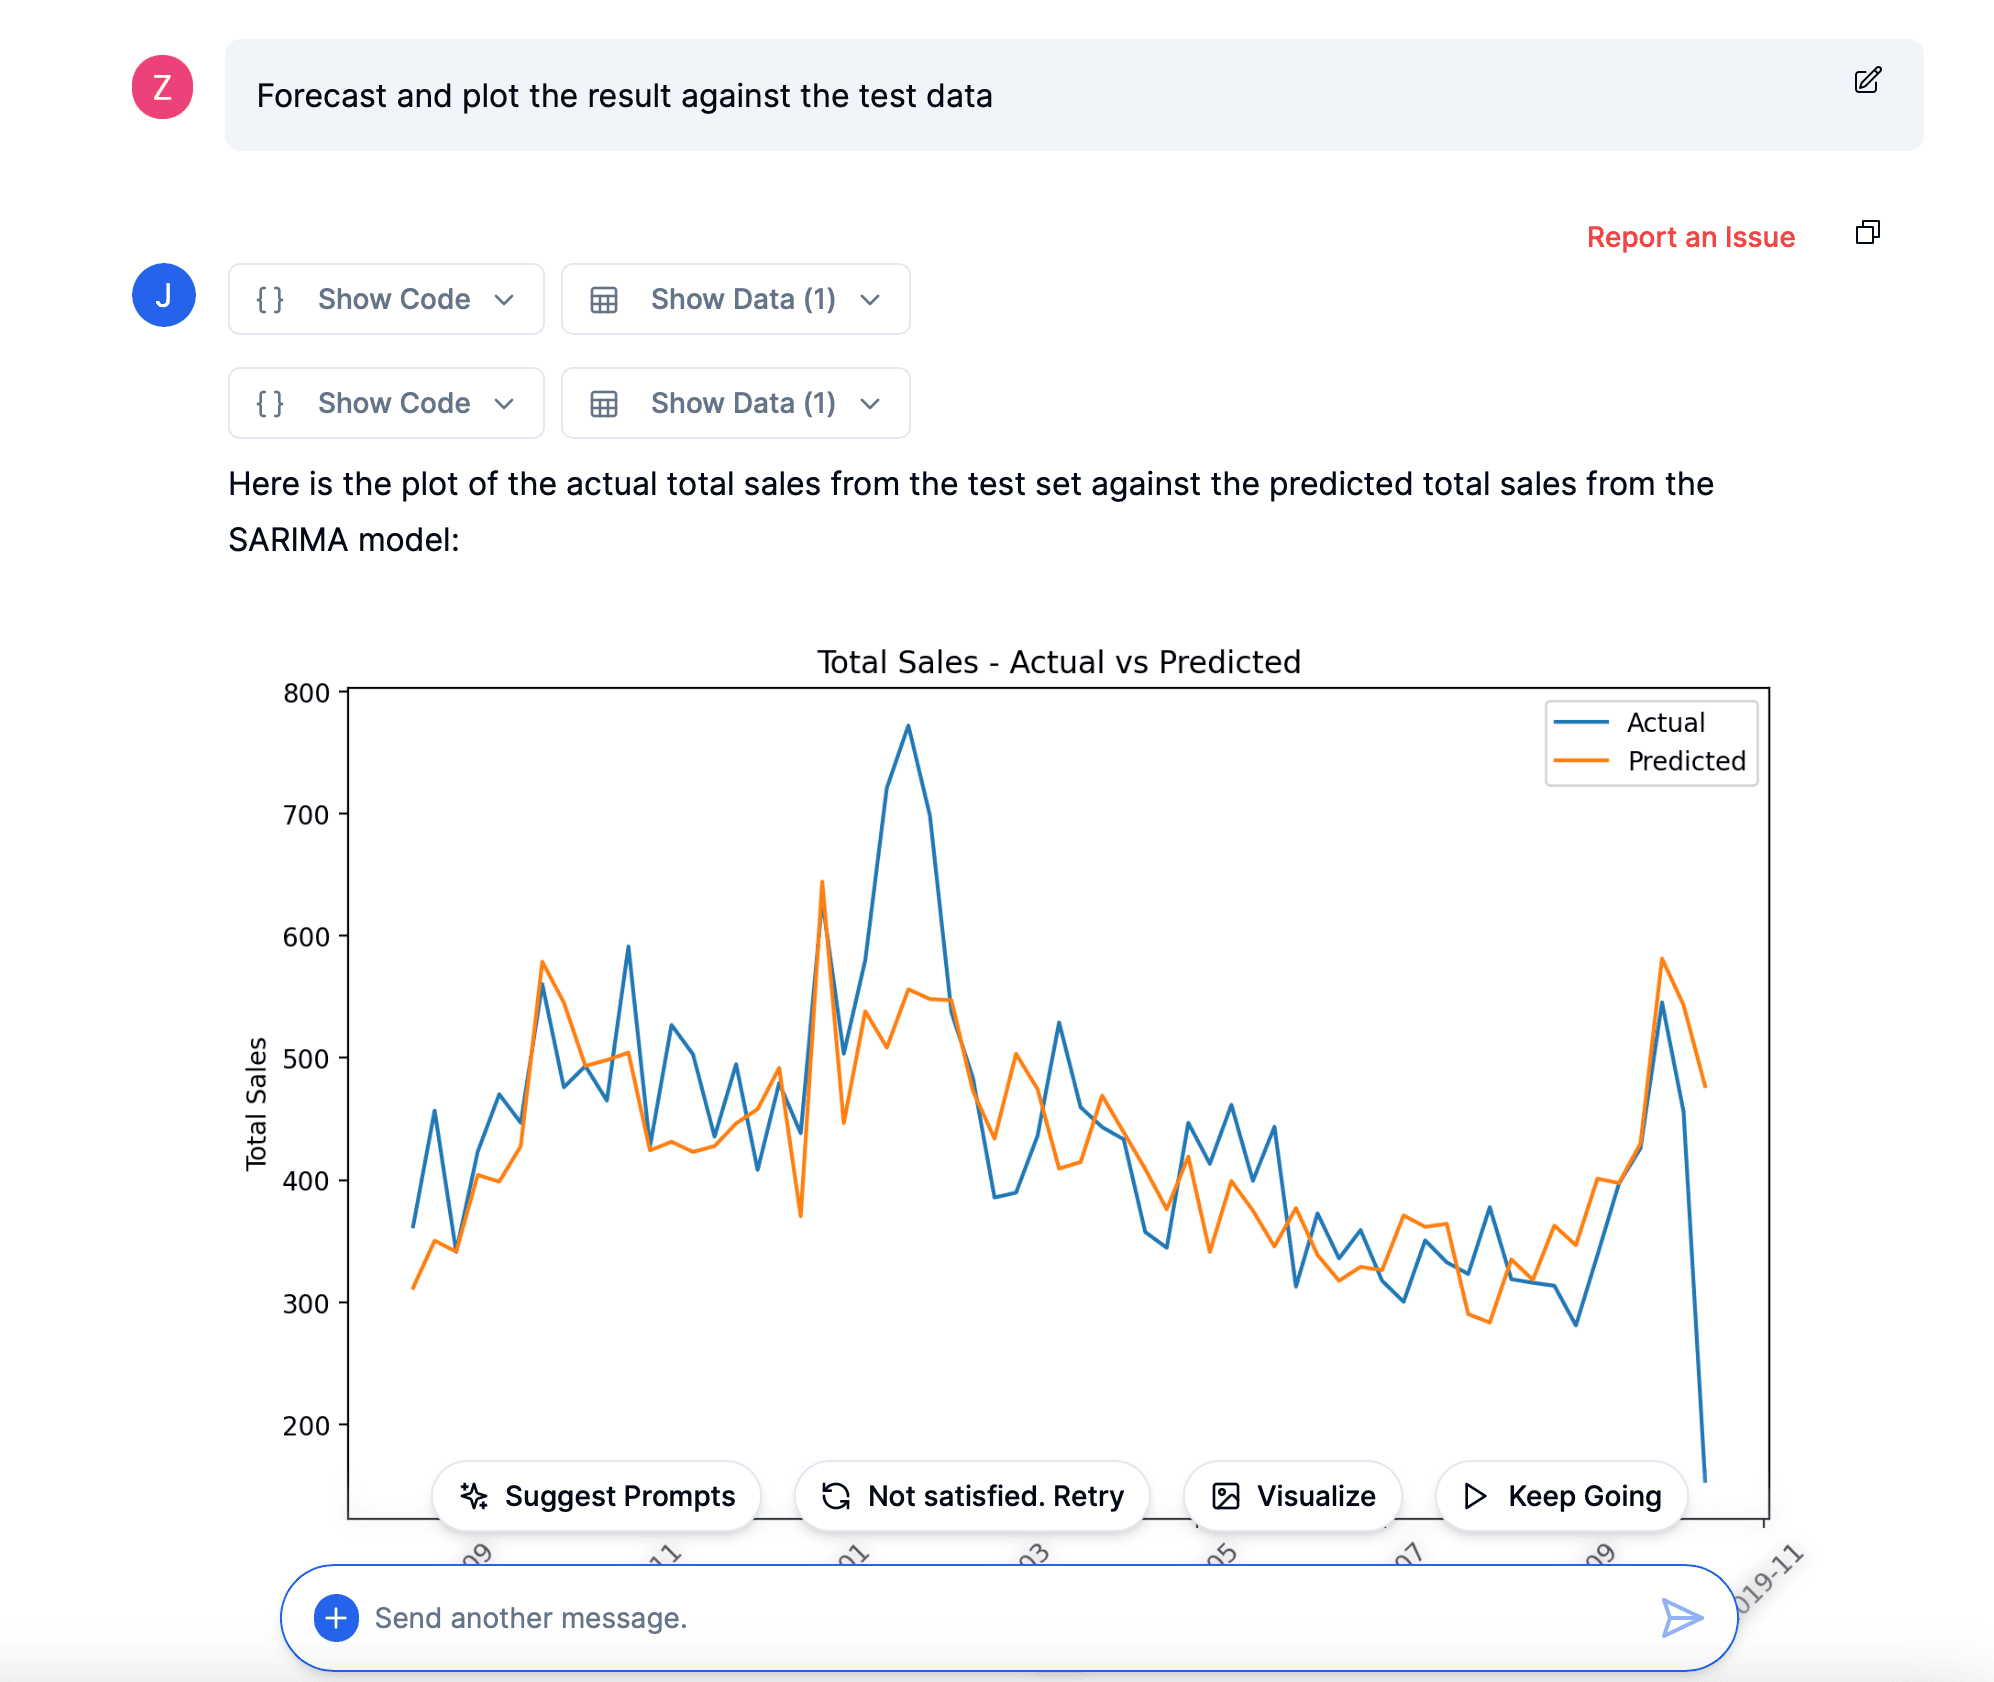The width and height of the screenshot is (1994, 1682).
Task: Click the sparkle icon on Suggest Prompts
Action: click(x=473, y=1496)
